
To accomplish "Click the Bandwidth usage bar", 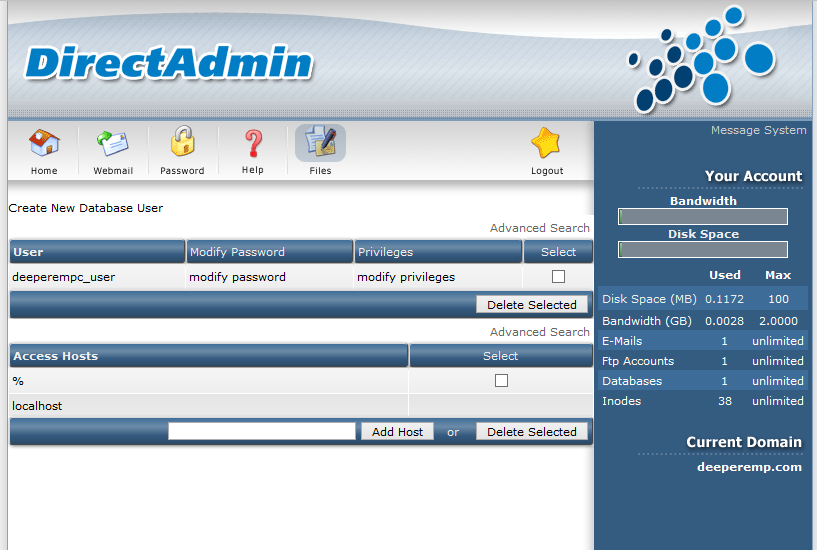I will coord(703,216).
